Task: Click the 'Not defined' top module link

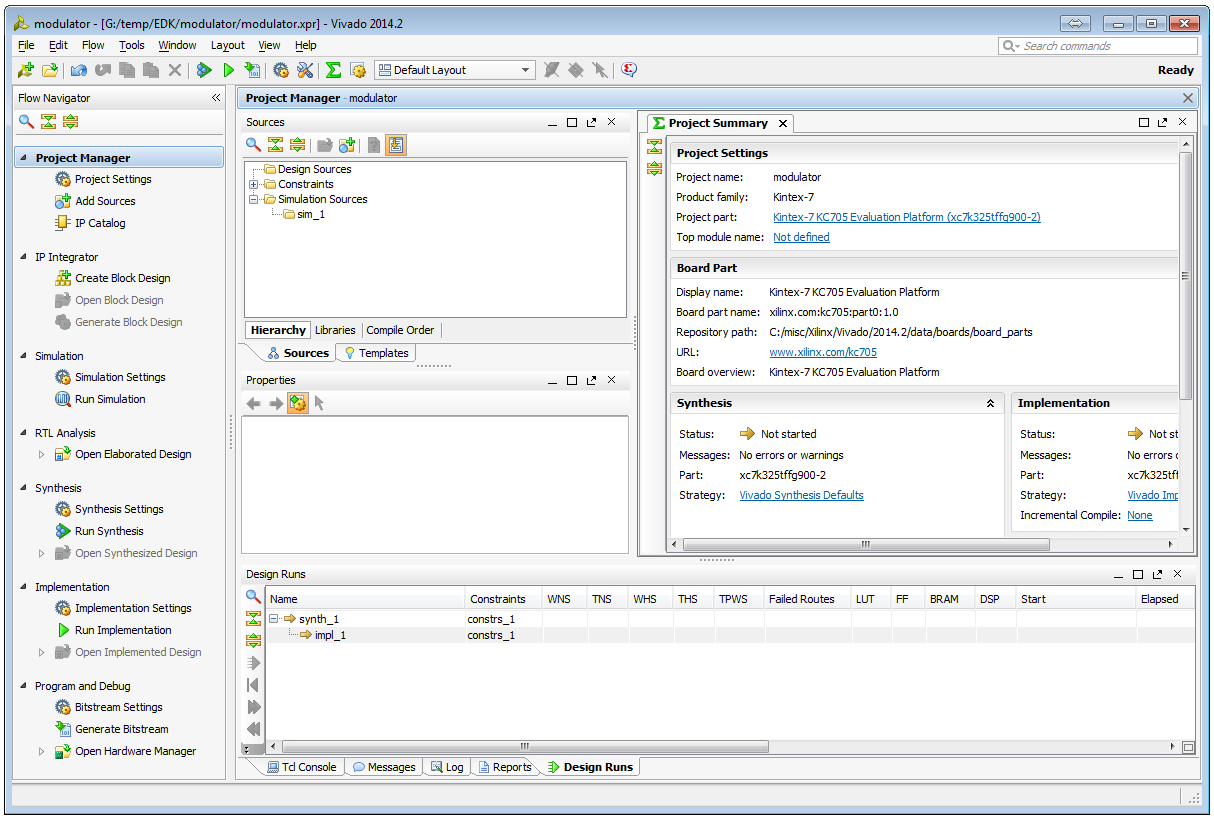Action: (x=801, y=238)
